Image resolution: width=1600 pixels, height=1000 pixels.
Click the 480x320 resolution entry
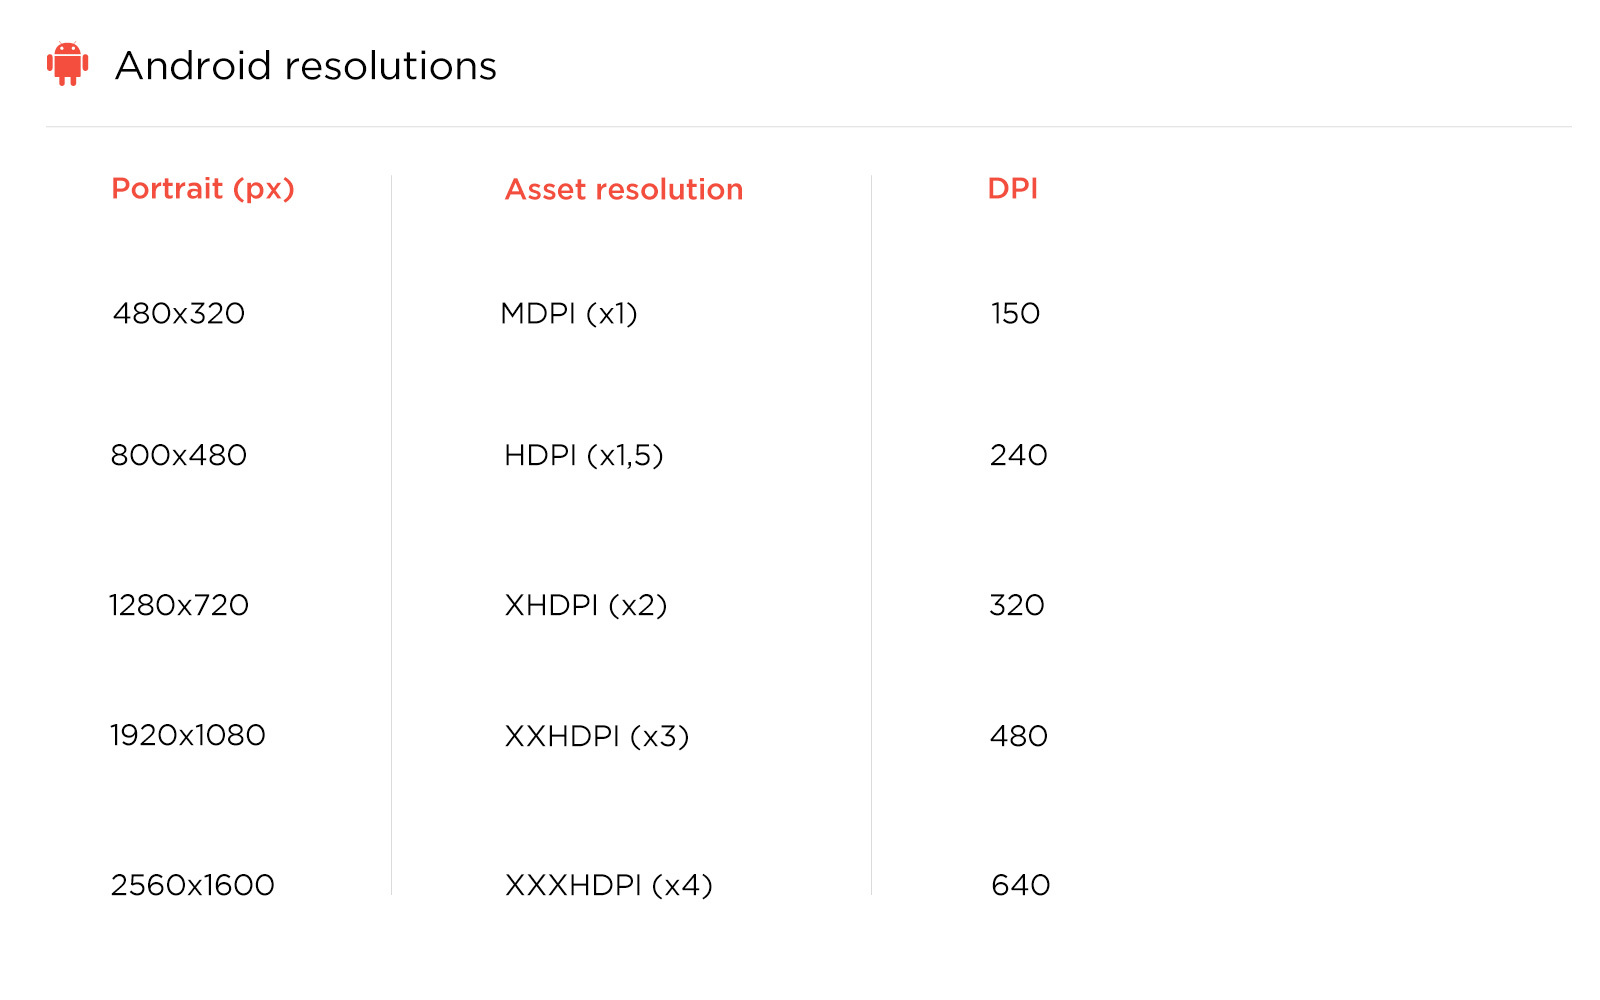[x=179, y=314]
